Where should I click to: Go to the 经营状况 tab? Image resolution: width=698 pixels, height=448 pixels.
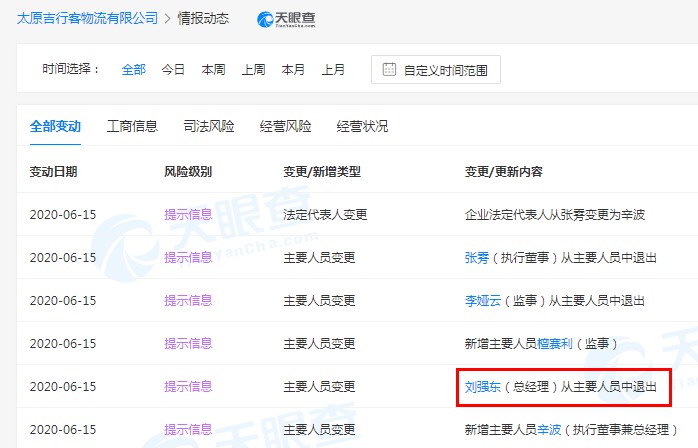coord(362,126)
